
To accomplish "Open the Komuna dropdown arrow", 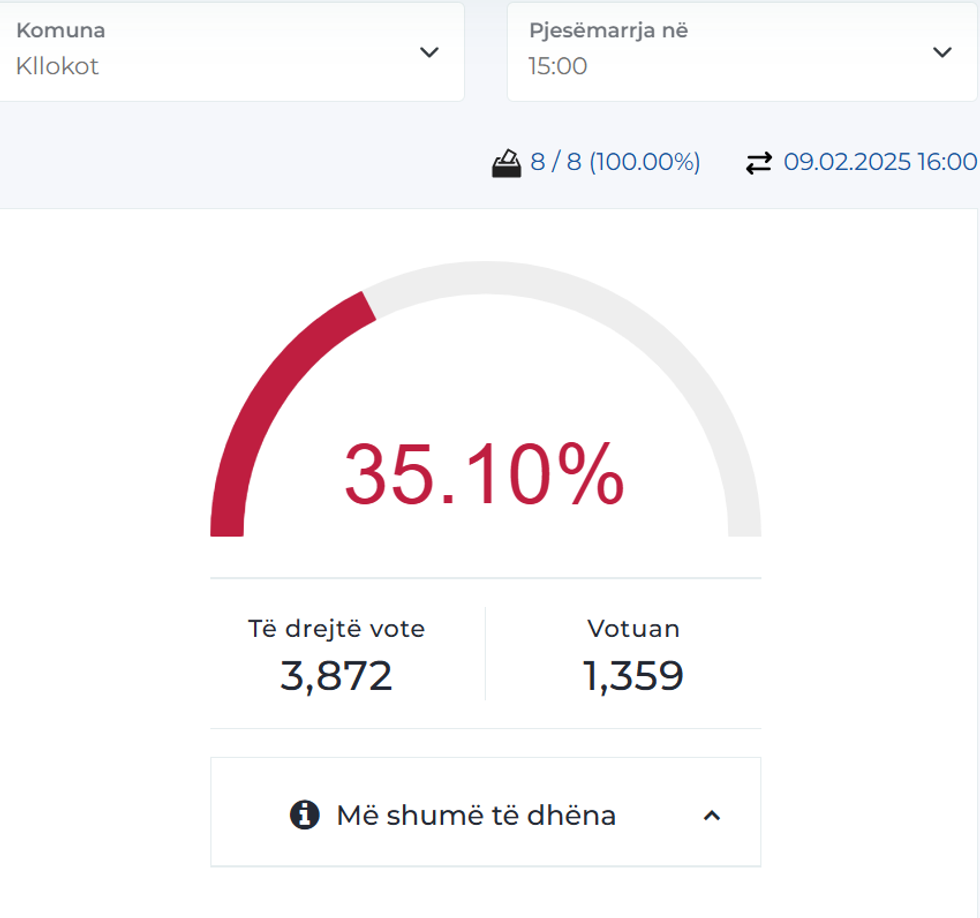I will tap(429, 53).
